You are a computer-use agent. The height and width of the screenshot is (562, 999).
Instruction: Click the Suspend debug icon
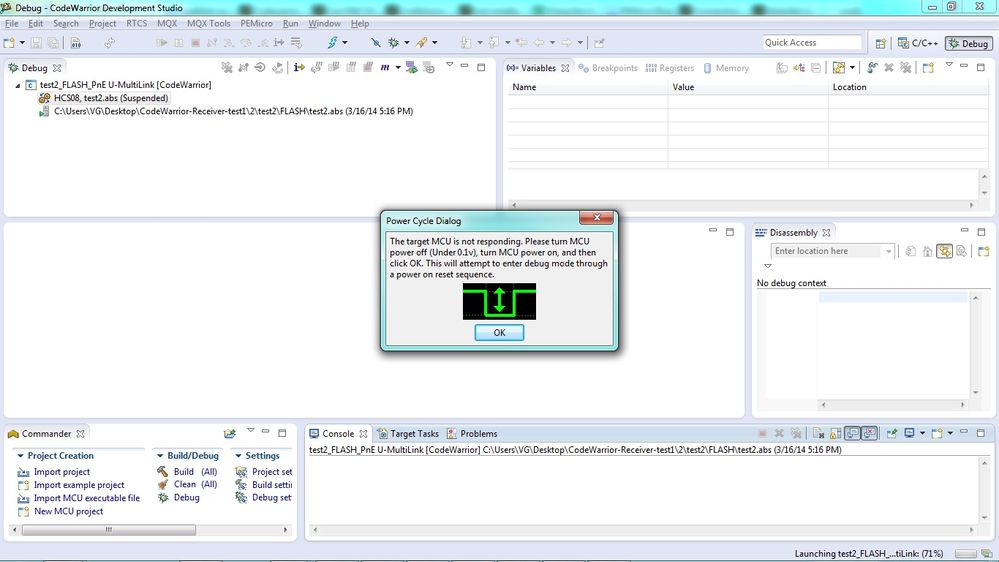(x=178, y=43)
